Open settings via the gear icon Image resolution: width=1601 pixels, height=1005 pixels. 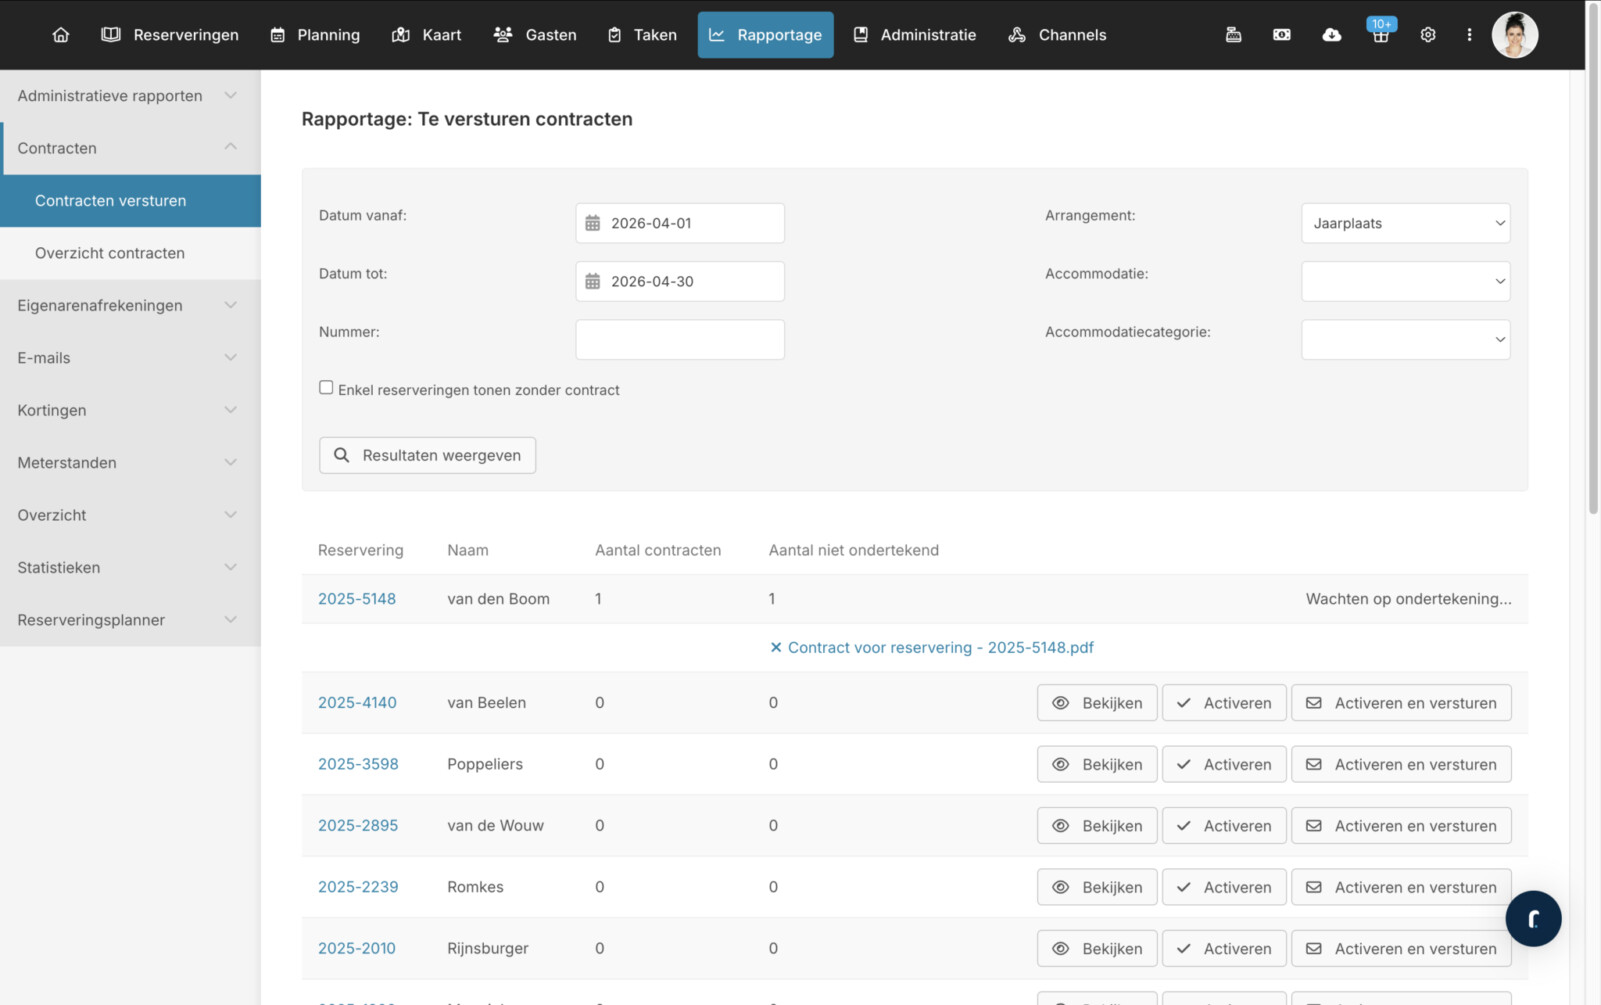[x=1428, y=35]
